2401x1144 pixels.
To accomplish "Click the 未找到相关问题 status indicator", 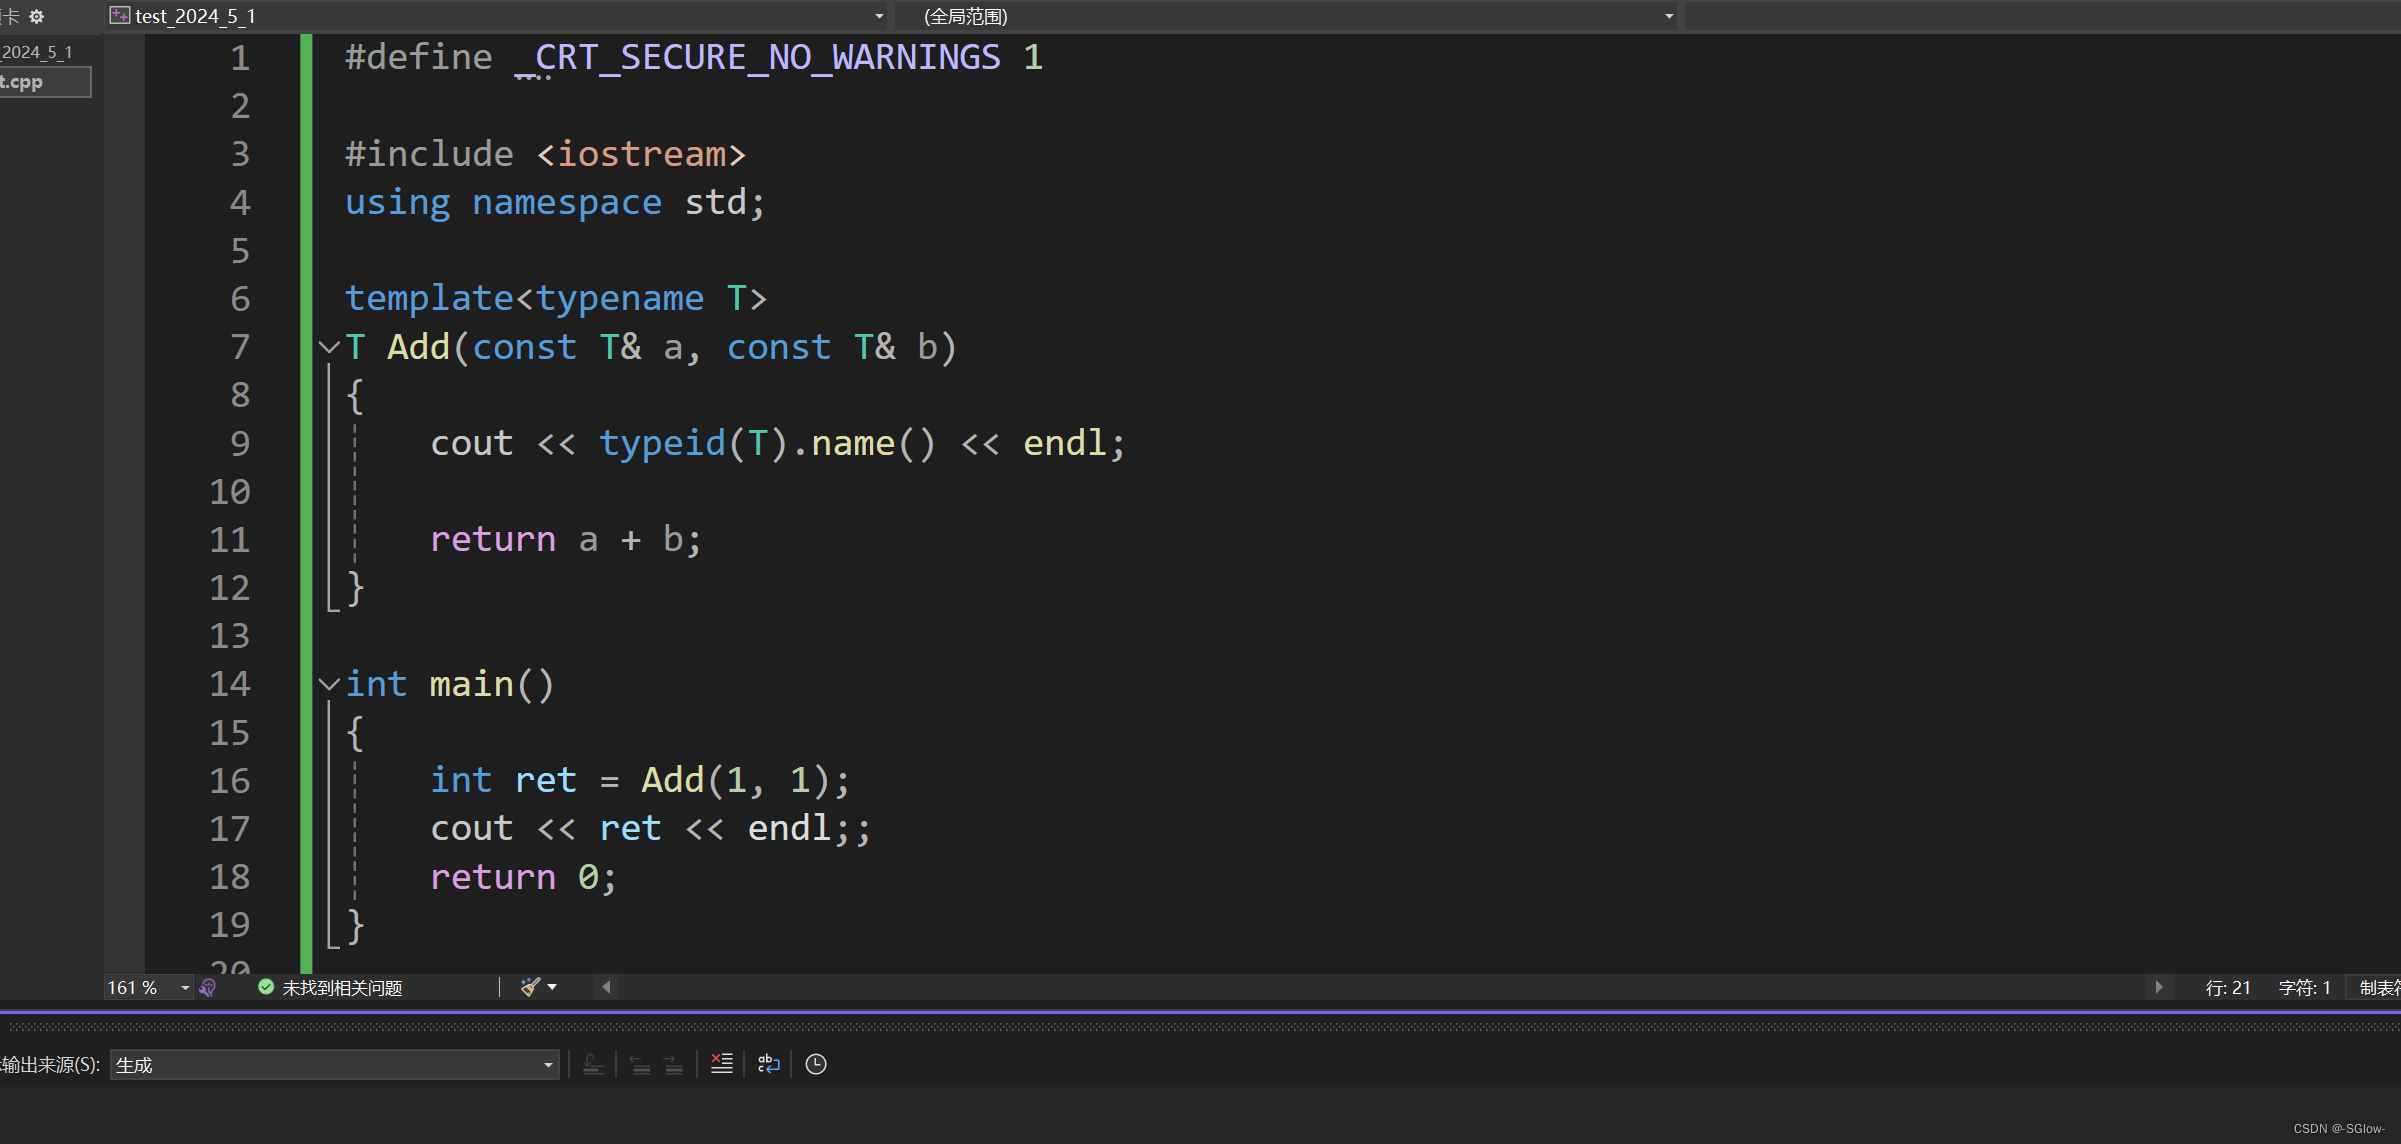I will point(330,988).
